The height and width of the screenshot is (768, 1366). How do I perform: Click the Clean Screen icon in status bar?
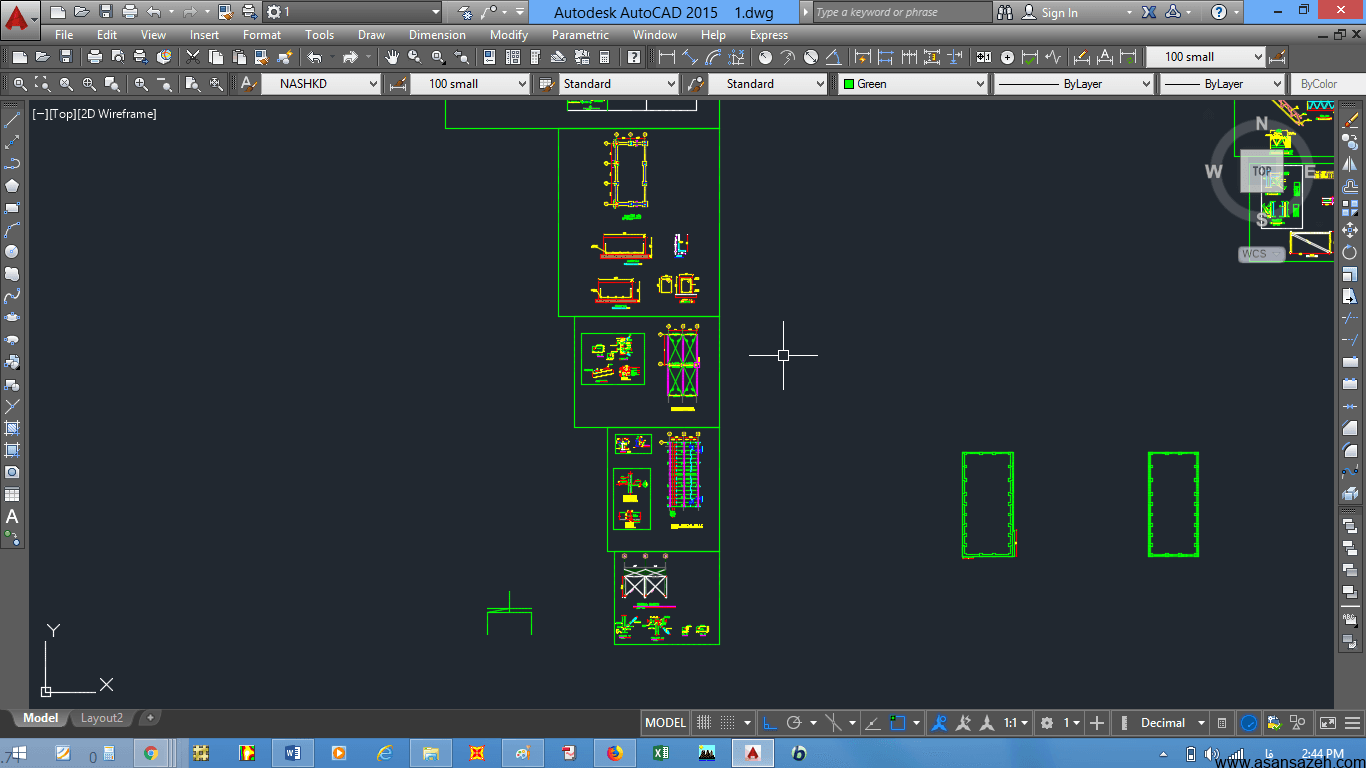coord(1327,723)
